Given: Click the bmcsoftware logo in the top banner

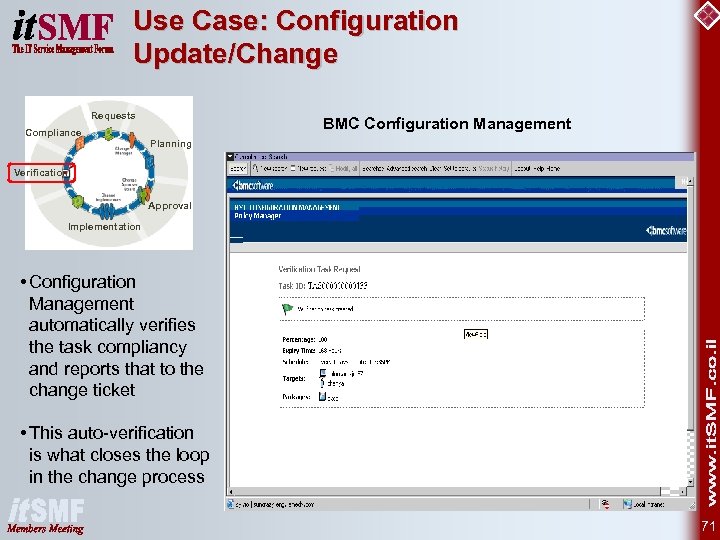Looking at the screenshot, I should pos(253,186).
